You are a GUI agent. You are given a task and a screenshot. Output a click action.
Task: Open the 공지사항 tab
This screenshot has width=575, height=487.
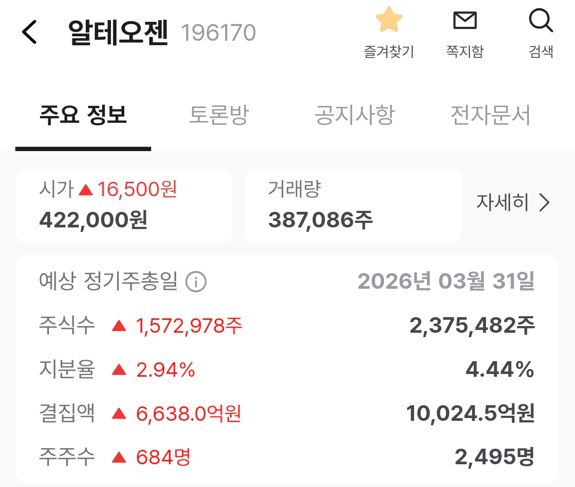(355, 115)
